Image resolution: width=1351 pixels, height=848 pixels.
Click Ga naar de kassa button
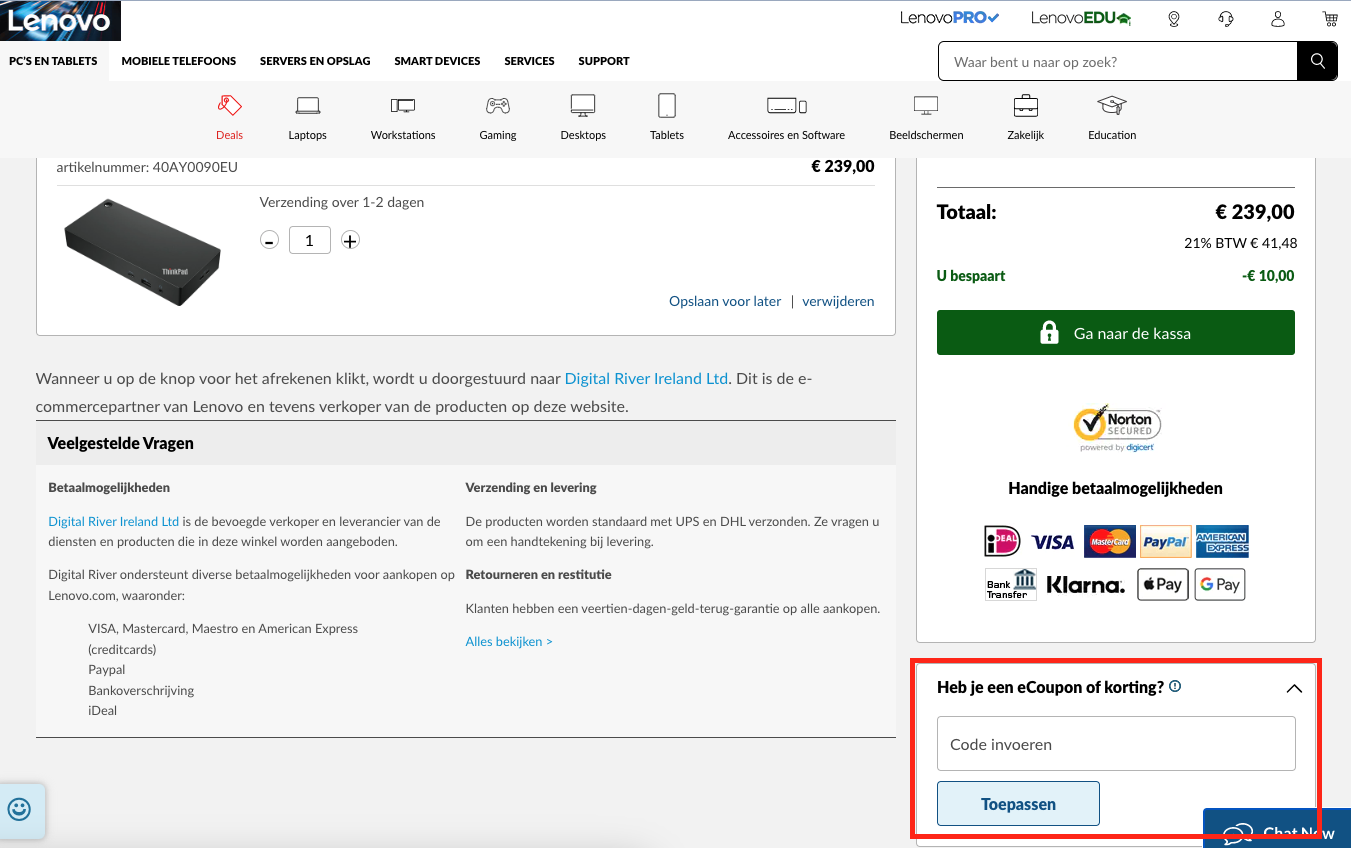(x=1115, y=332)
